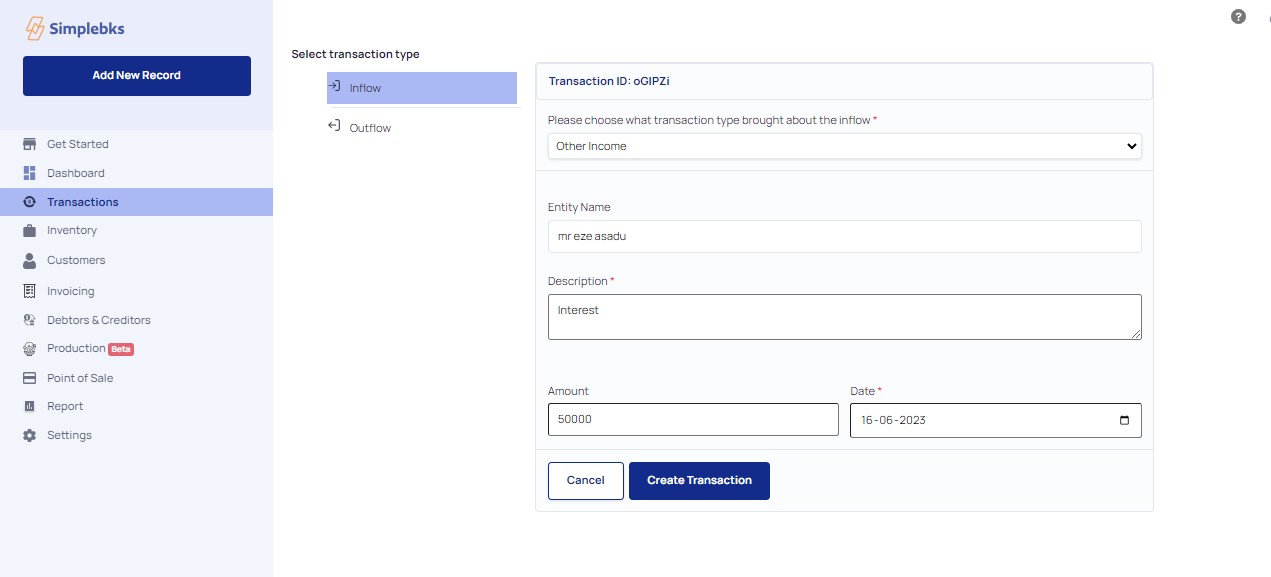
Task: Click the Create Transaction button
Action: pyautogui.click(x=699, y=481)
